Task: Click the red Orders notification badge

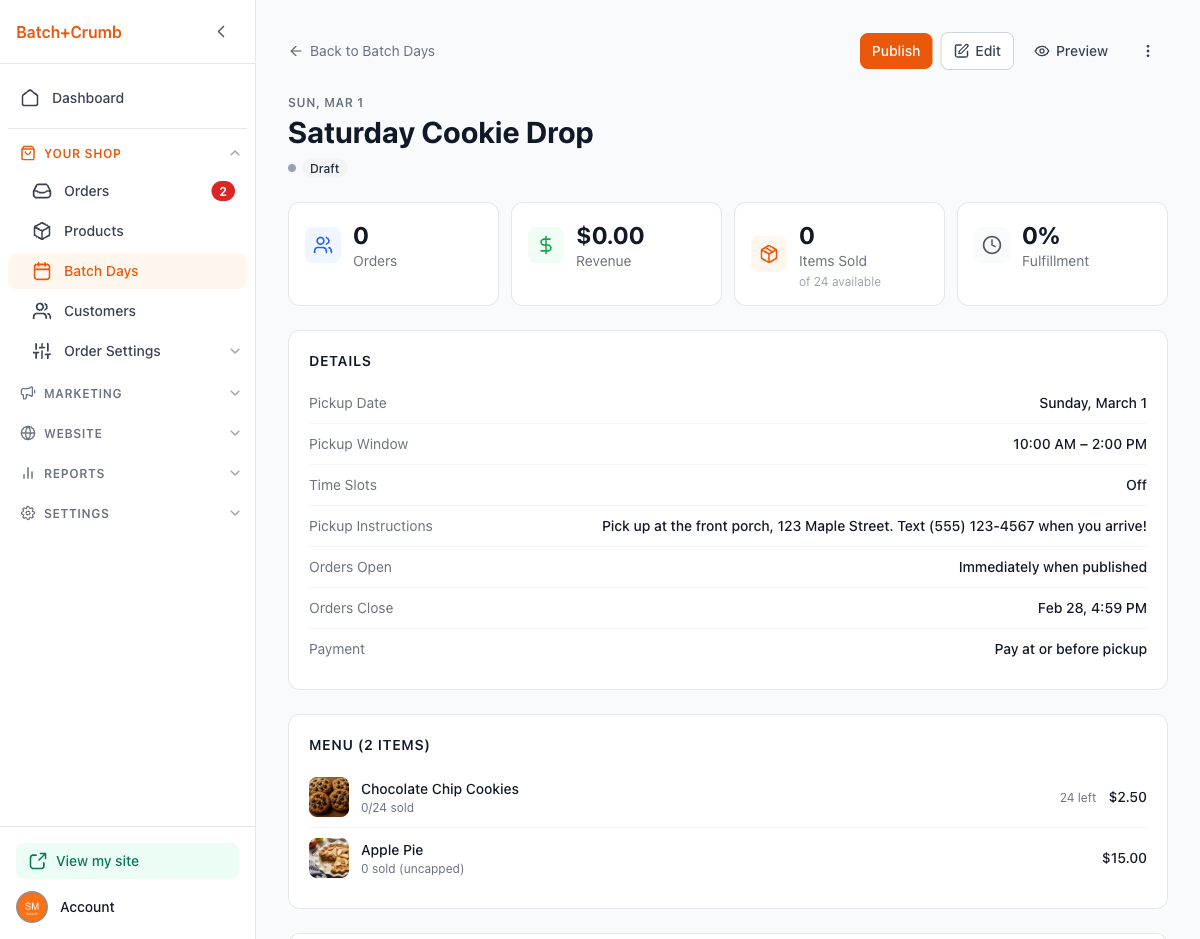Action: coord(222,191)
